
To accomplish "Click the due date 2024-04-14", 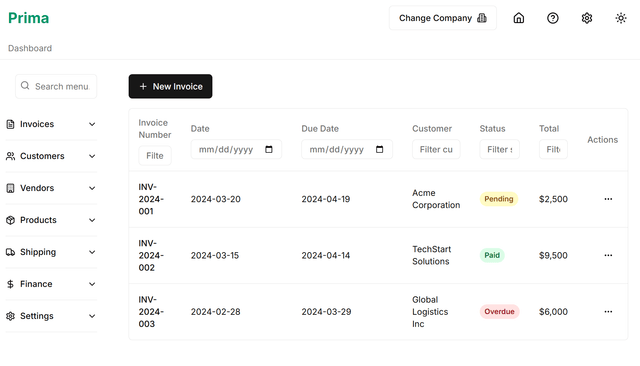I will click(326, 255).
